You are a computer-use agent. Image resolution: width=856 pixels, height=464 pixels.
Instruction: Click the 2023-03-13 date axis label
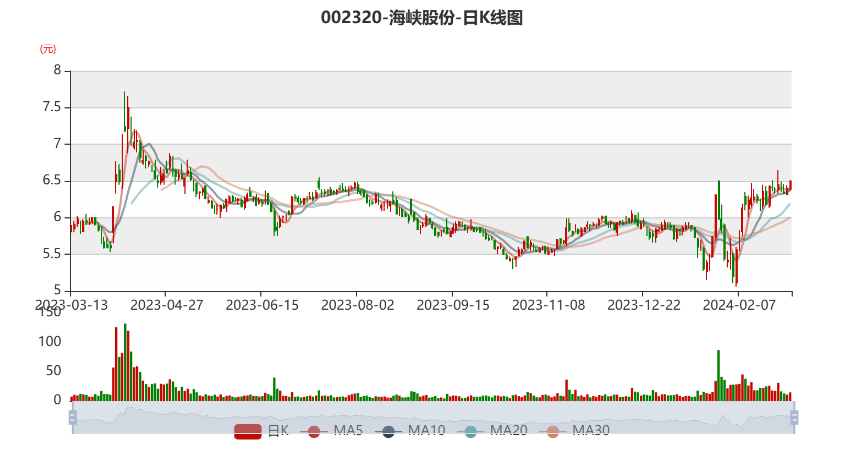72,305
